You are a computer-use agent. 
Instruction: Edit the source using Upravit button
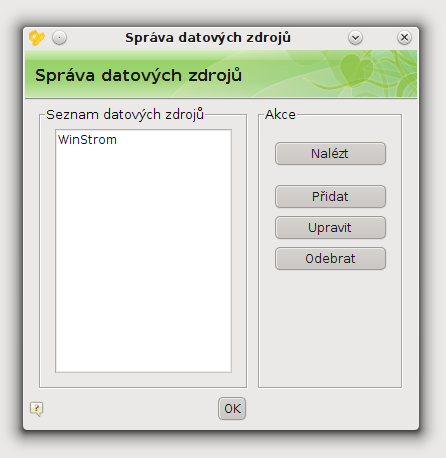point(330,228)
